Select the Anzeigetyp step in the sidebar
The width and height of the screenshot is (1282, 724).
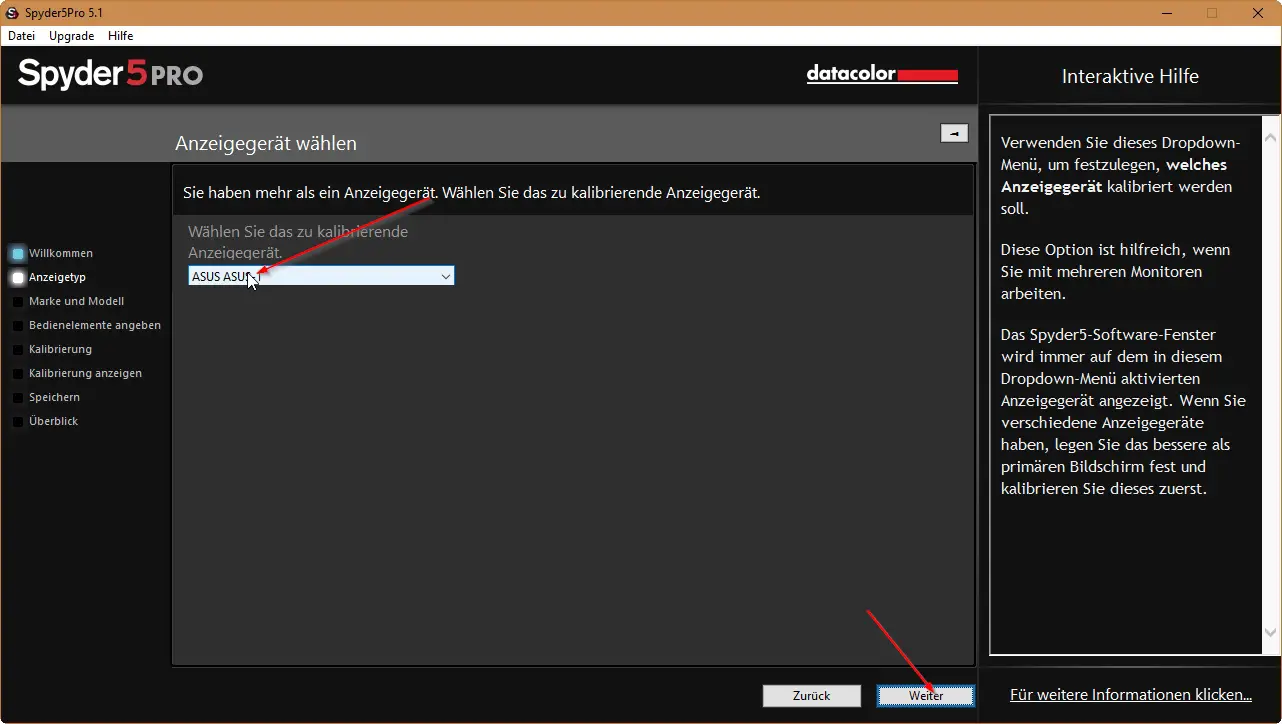[57, 277]
